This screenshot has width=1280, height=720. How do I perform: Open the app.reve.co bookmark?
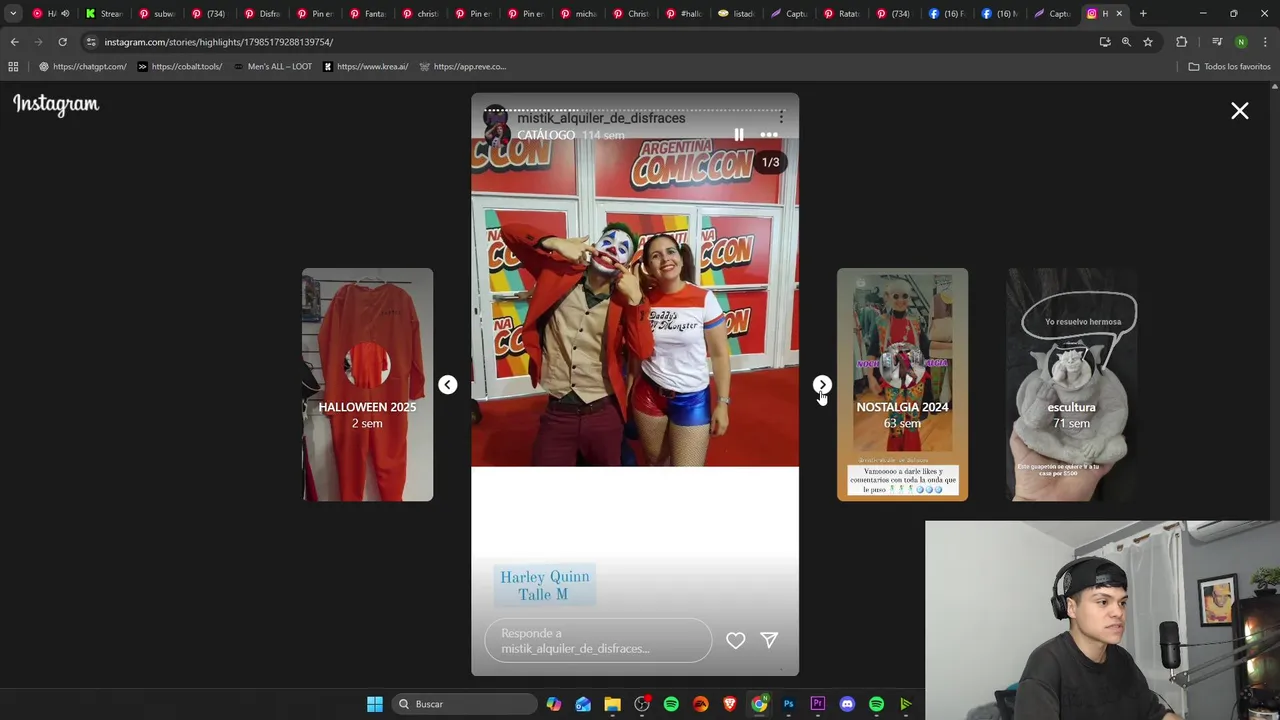click(463, 67)
